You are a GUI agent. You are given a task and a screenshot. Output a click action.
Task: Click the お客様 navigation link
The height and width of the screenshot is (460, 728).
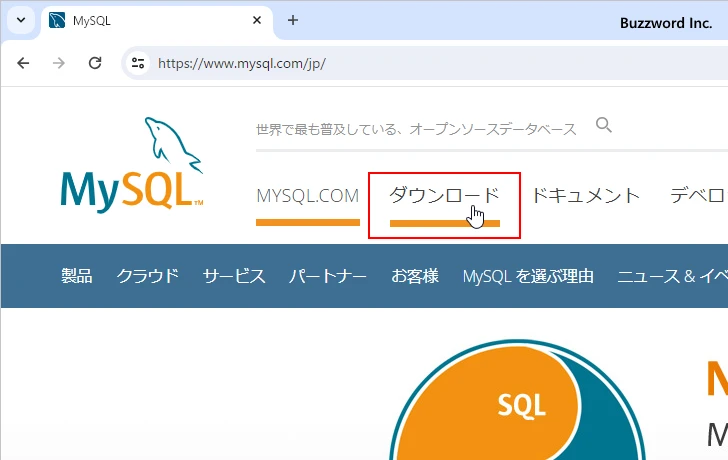tap(415, 276)
